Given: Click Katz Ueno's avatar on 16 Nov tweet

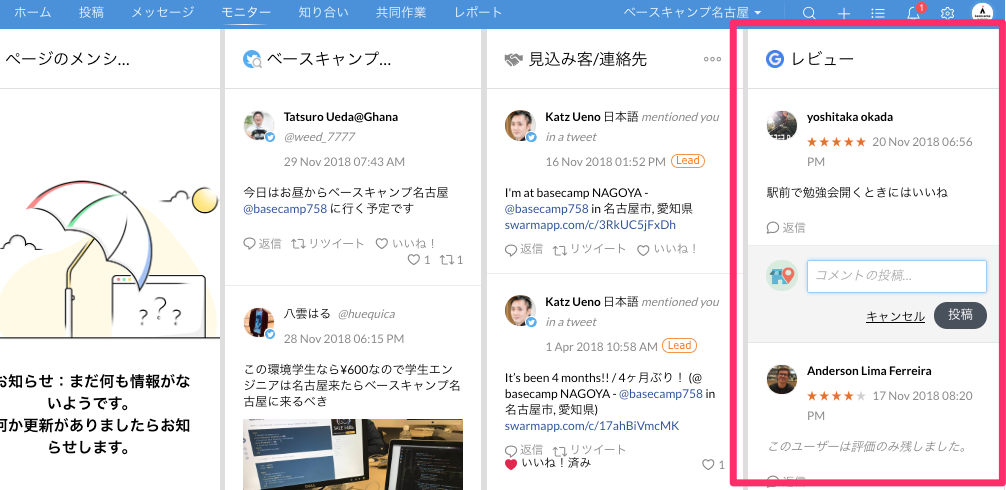Looking at the screenshot, I should [520, 126].
